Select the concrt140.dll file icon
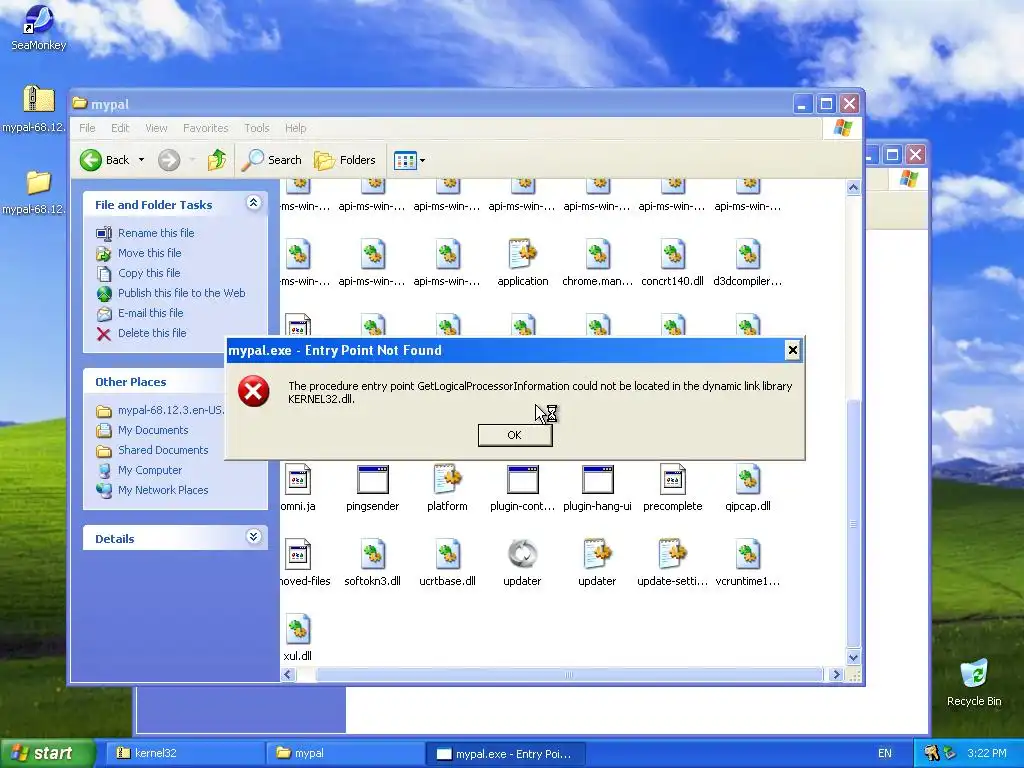This screenshot has height=768, width=1024. 673,254
